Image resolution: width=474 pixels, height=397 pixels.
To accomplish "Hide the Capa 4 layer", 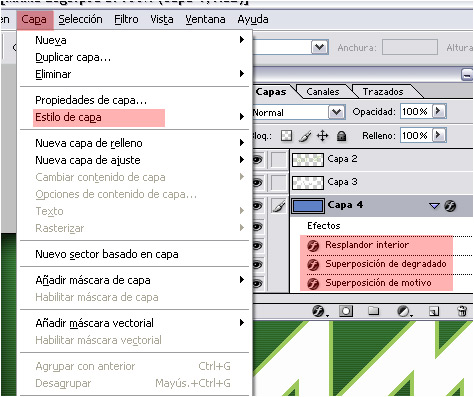I will (257, 206).
